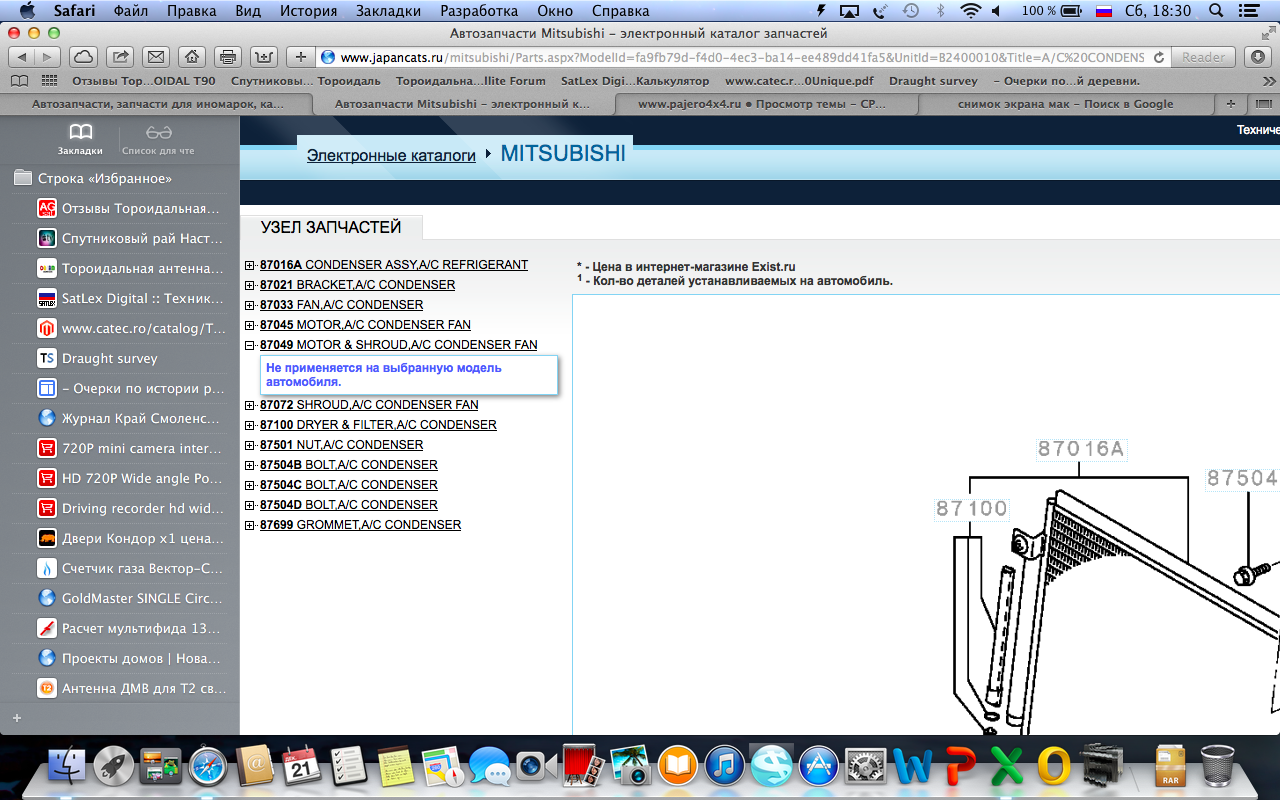Screen dimensions: 1280x800
Task: Go back with the back arrow button
Action: click(22, 57)
